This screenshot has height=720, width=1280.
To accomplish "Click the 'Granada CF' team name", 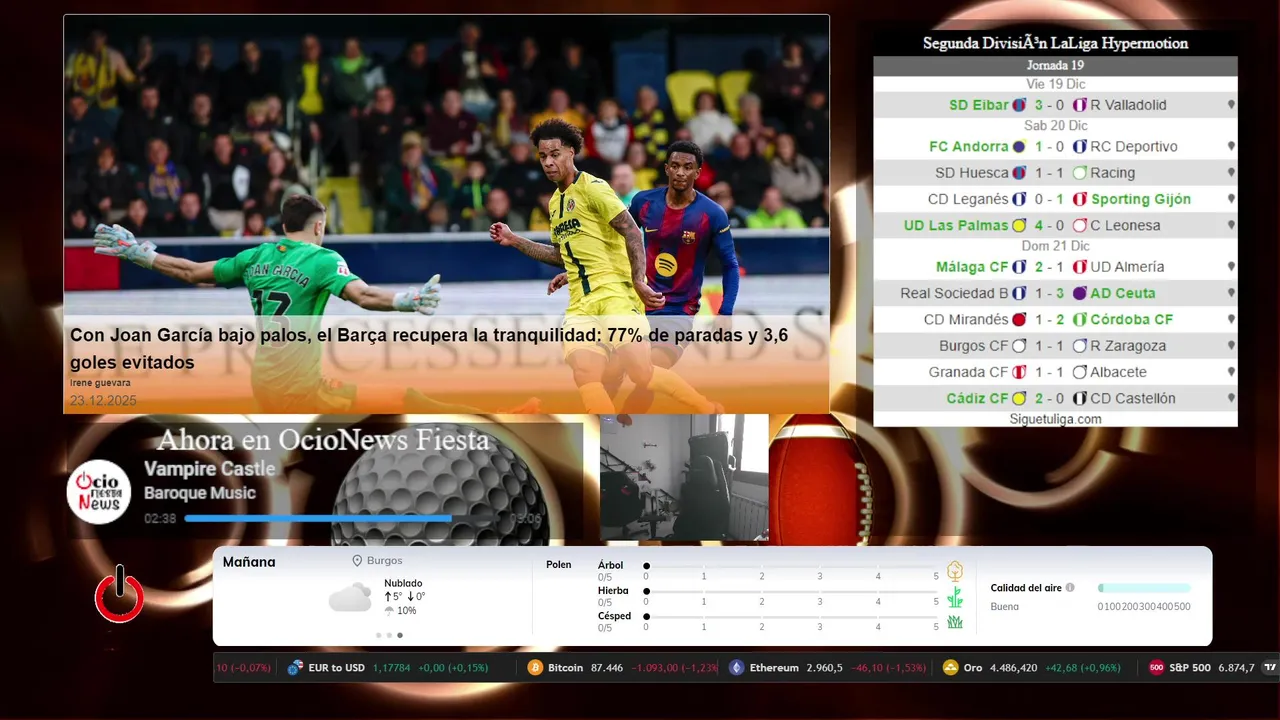I will coord(969,372).
